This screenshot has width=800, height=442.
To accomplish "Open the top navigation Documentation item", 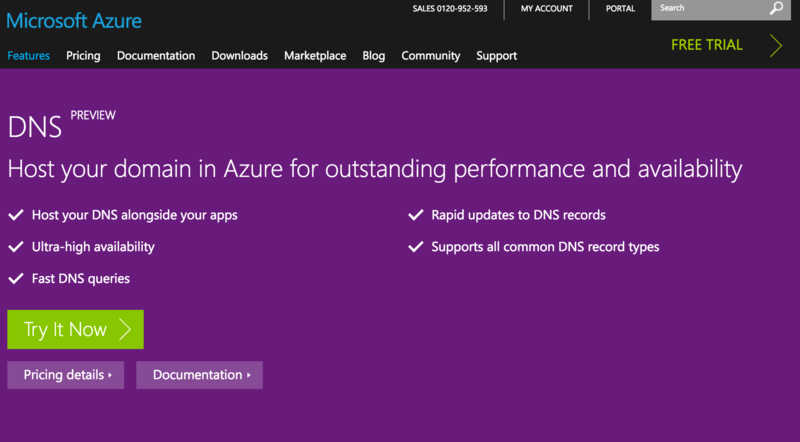I will click(x=156, y=56).
